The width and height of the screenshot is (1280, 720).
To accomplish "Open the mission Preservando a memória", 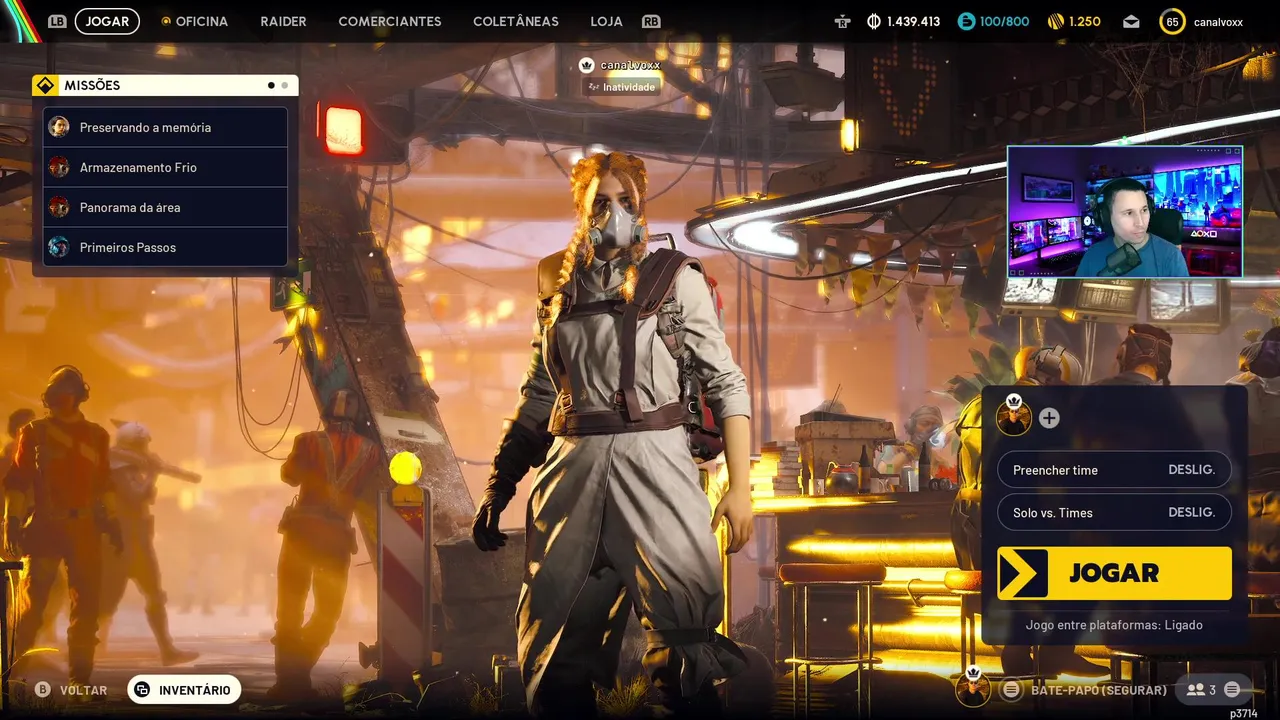I will click(x=165, y=127).
